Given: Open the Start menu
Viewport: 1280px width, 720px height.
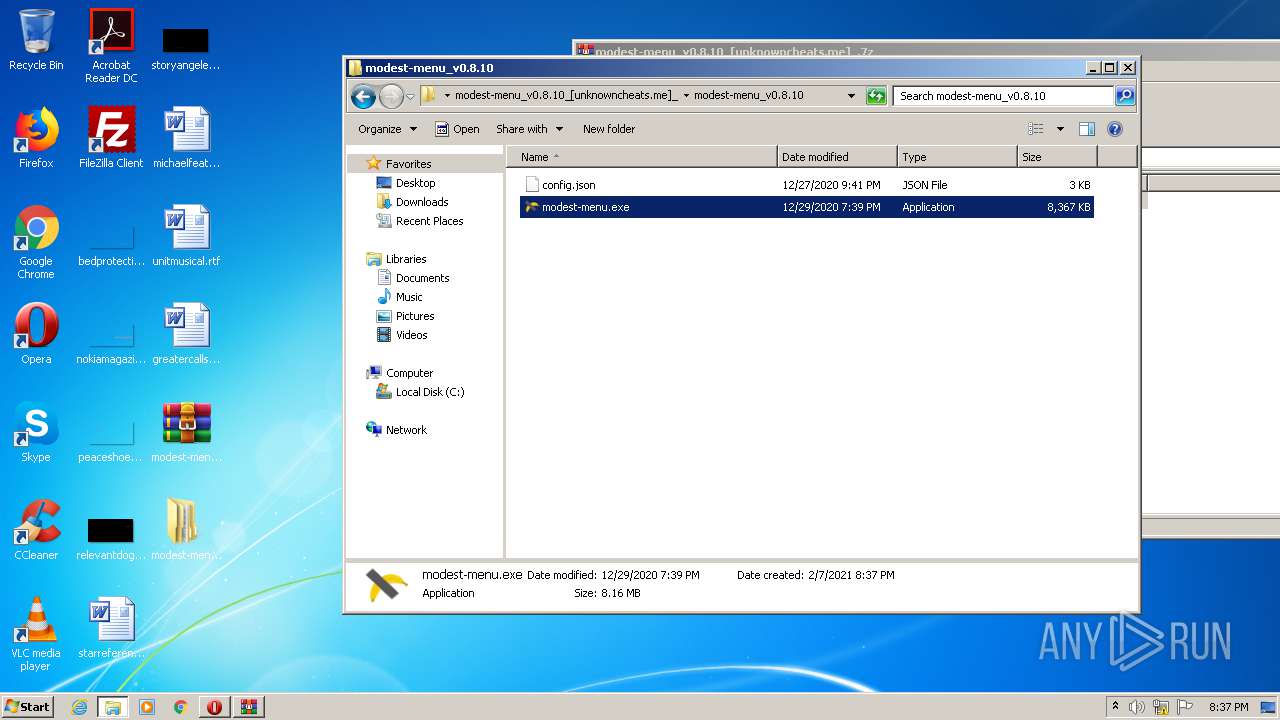Looking at the screenshot, I should 28,707.
